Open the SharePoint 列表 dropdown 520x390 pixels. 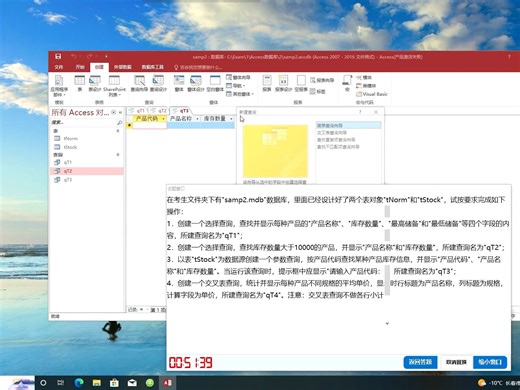point(114,86)
